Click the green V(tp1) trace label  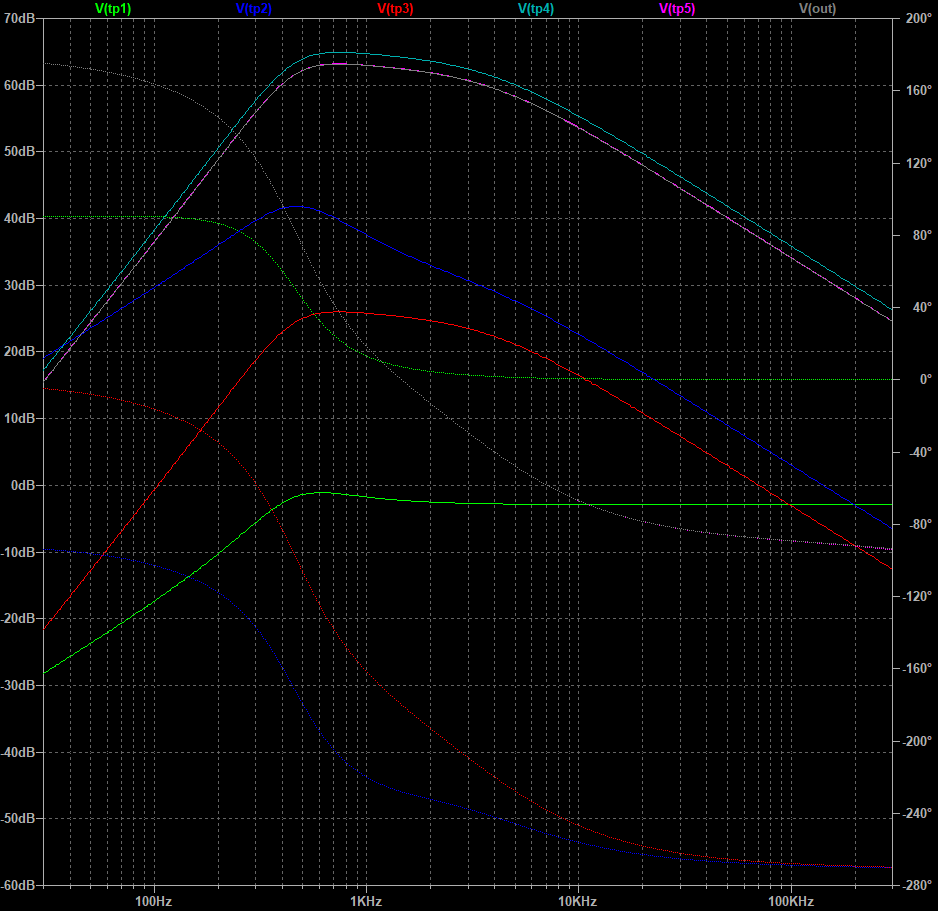112,9
